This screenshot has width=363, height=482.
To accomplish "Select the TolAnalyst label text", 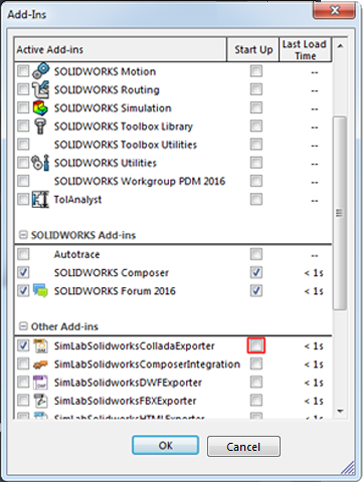I will coord(78,200).
